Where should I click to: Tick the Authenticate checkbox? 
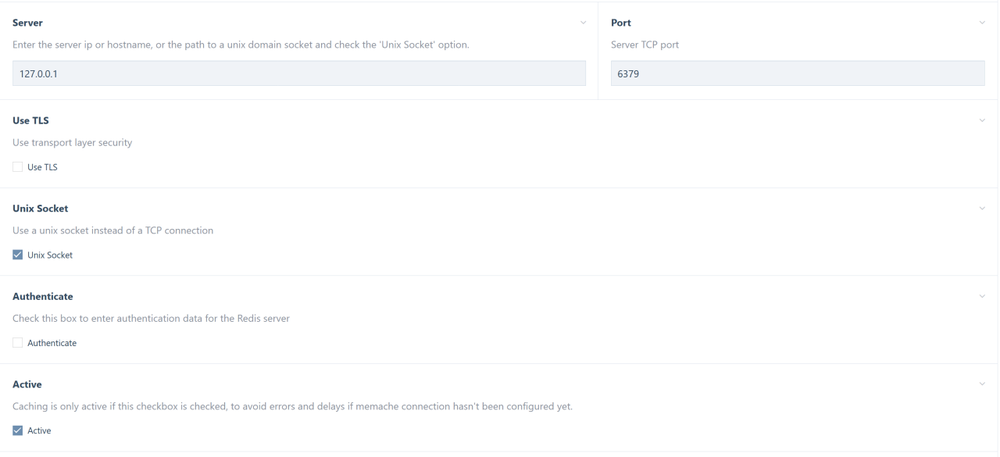tap(18, 343)
